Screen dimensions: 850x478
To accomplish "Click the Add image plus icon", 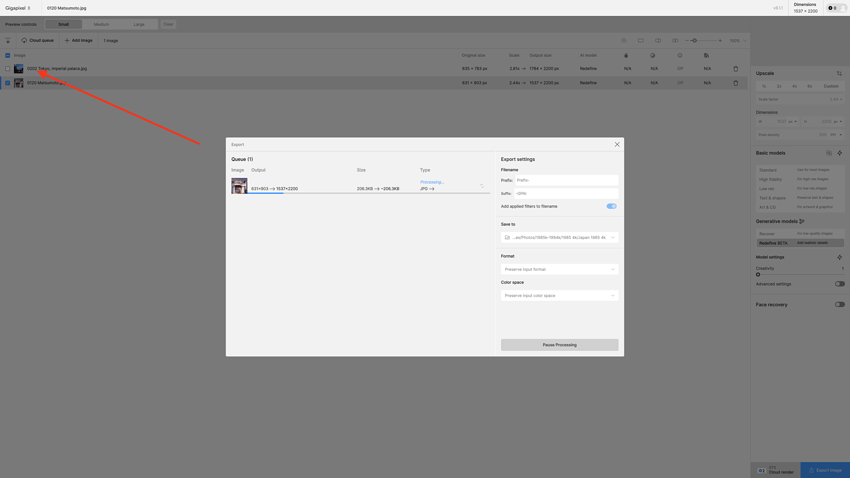I will [67, 41].
